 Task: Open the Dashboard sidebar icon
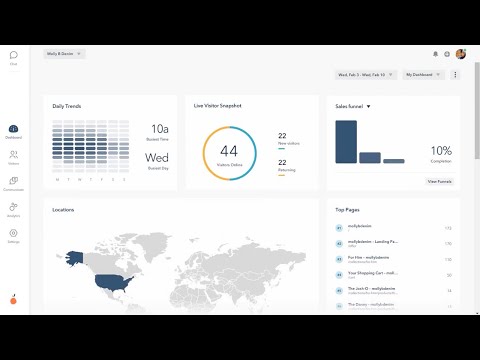pos(13,132)
